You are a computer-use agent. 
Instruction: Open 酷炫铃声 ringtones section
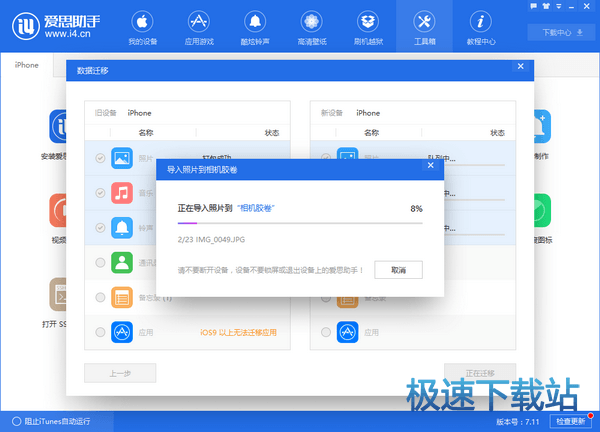255,28
